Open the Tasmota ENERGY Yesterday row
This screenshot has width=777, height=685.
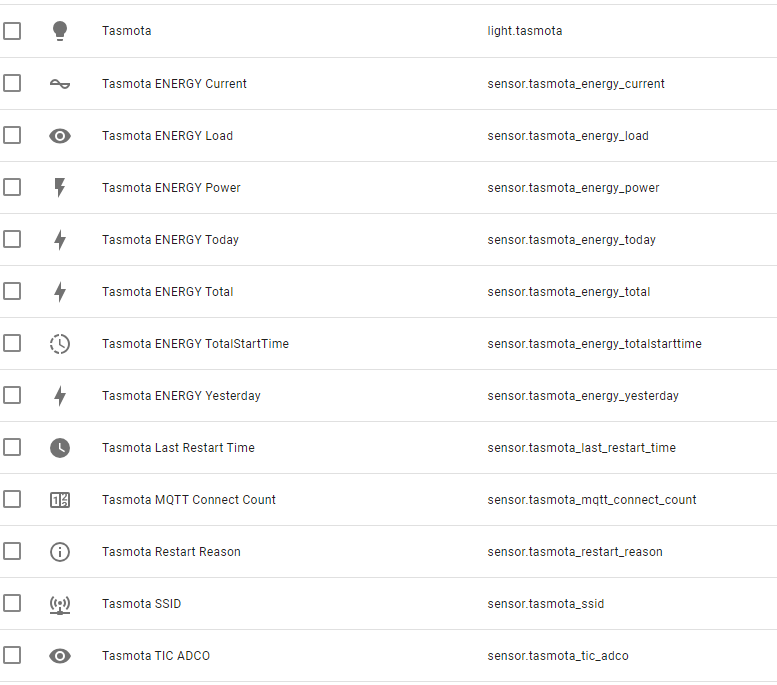coord(388,396)
